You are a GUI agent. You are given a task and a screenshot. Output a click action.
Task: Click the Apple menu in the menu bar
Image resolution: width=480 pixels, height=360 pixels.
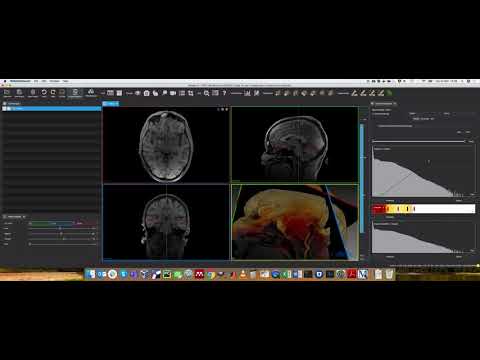pos(4,81)
